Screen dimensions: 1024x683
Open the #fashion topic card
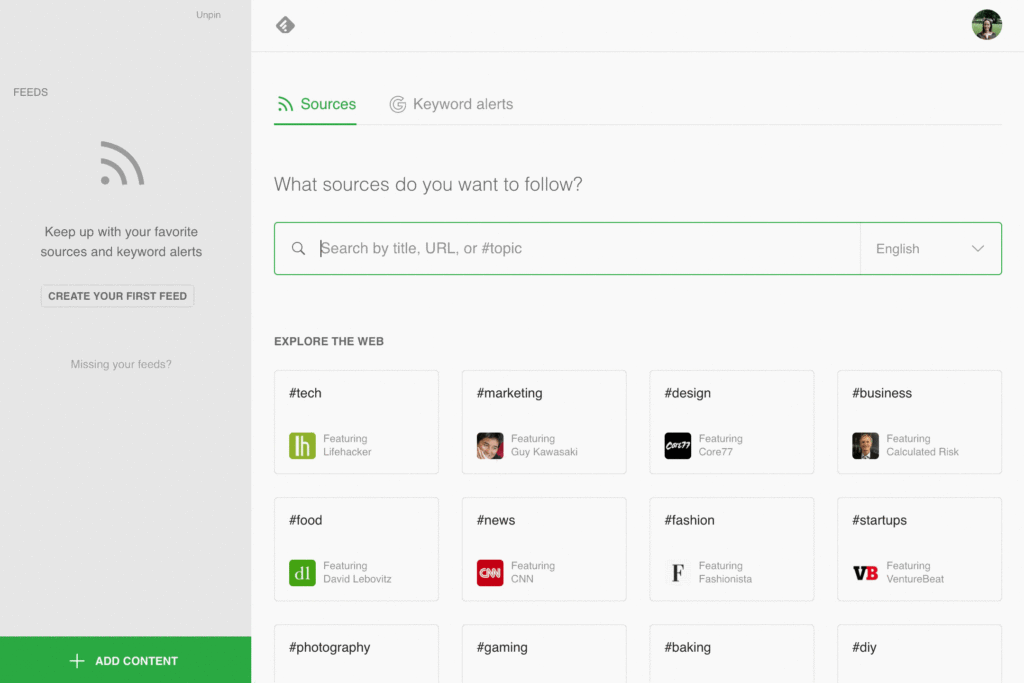732,549
